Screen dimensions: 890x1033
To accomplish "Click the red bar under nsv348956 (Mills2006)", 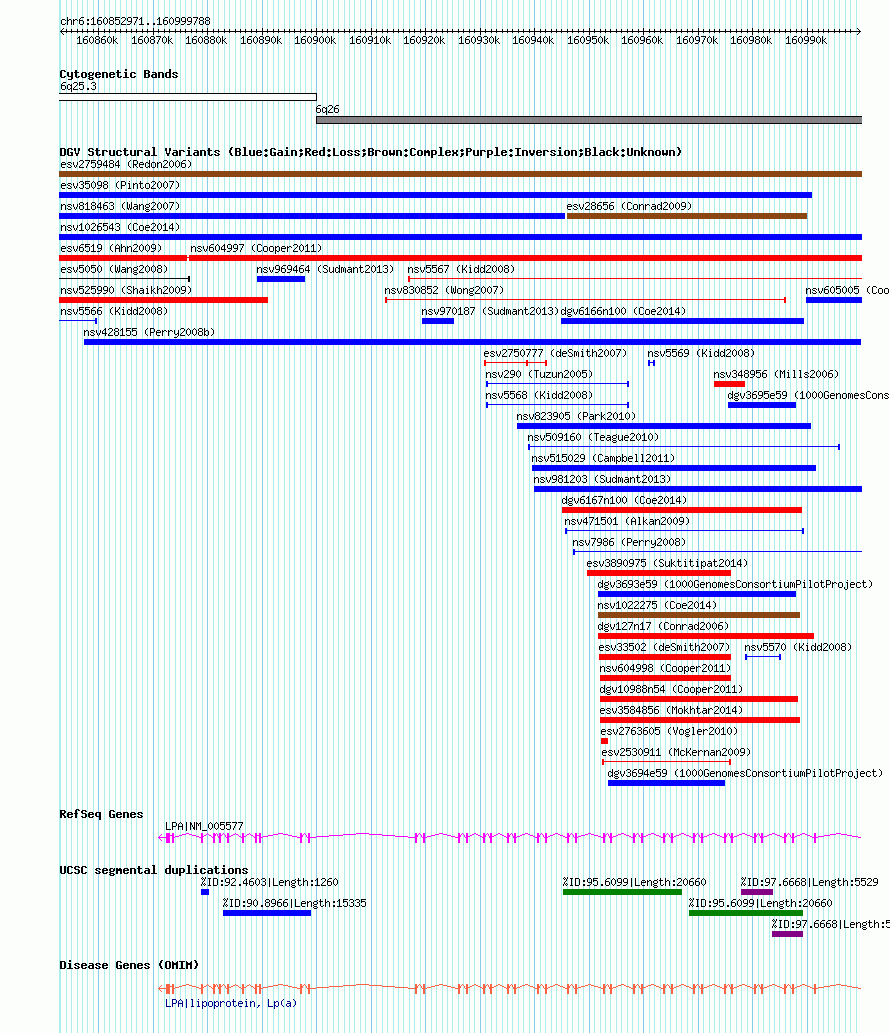I will (729, 384).
